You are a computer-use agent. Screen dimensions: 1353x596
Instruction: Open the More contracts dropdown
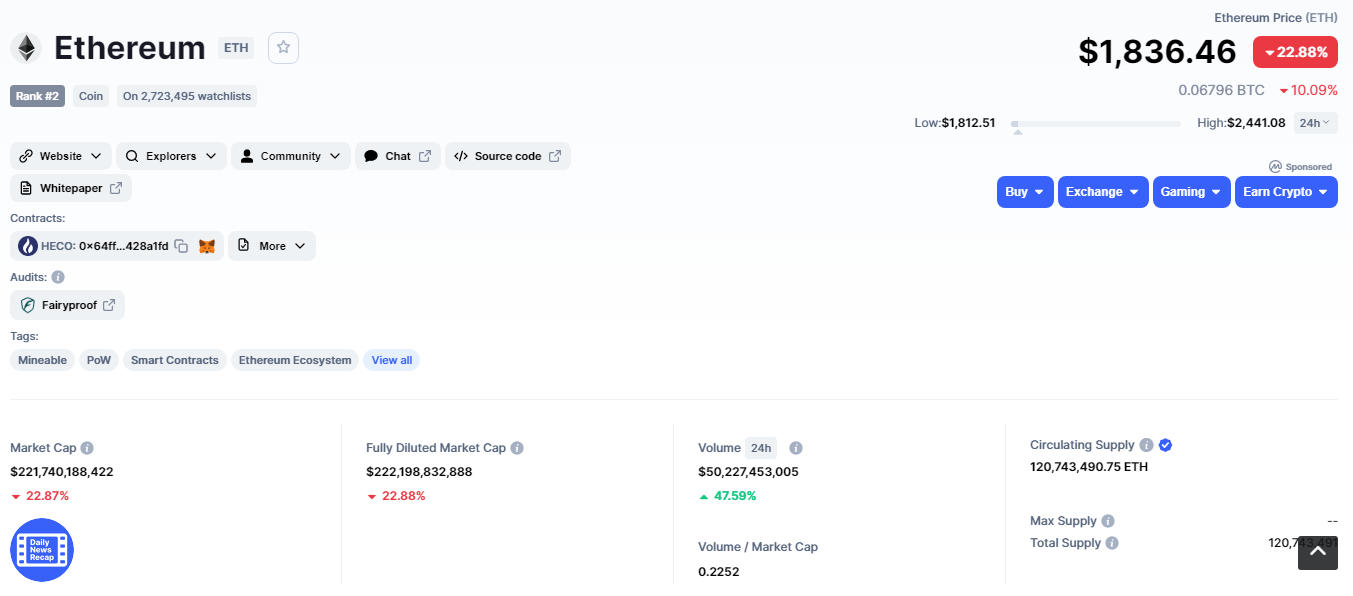tap(272, 246)
